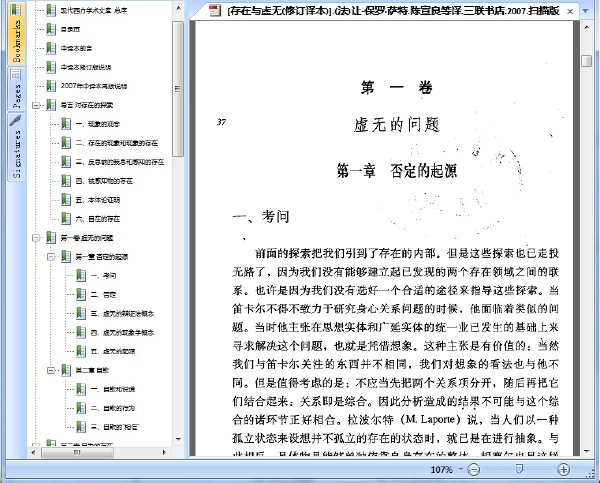Open the 107% zoom level dropdown
Image resolution: width=600 pixels, height=483 pixels.
coord(461,469)
